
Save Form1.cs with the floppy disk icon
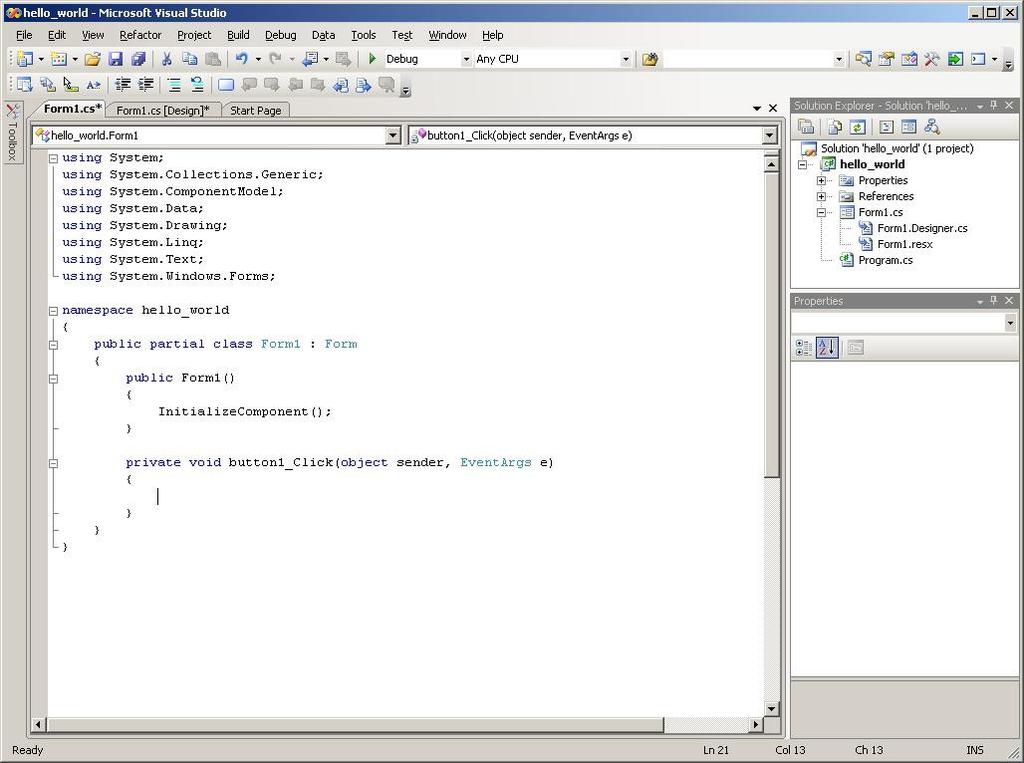116,59
